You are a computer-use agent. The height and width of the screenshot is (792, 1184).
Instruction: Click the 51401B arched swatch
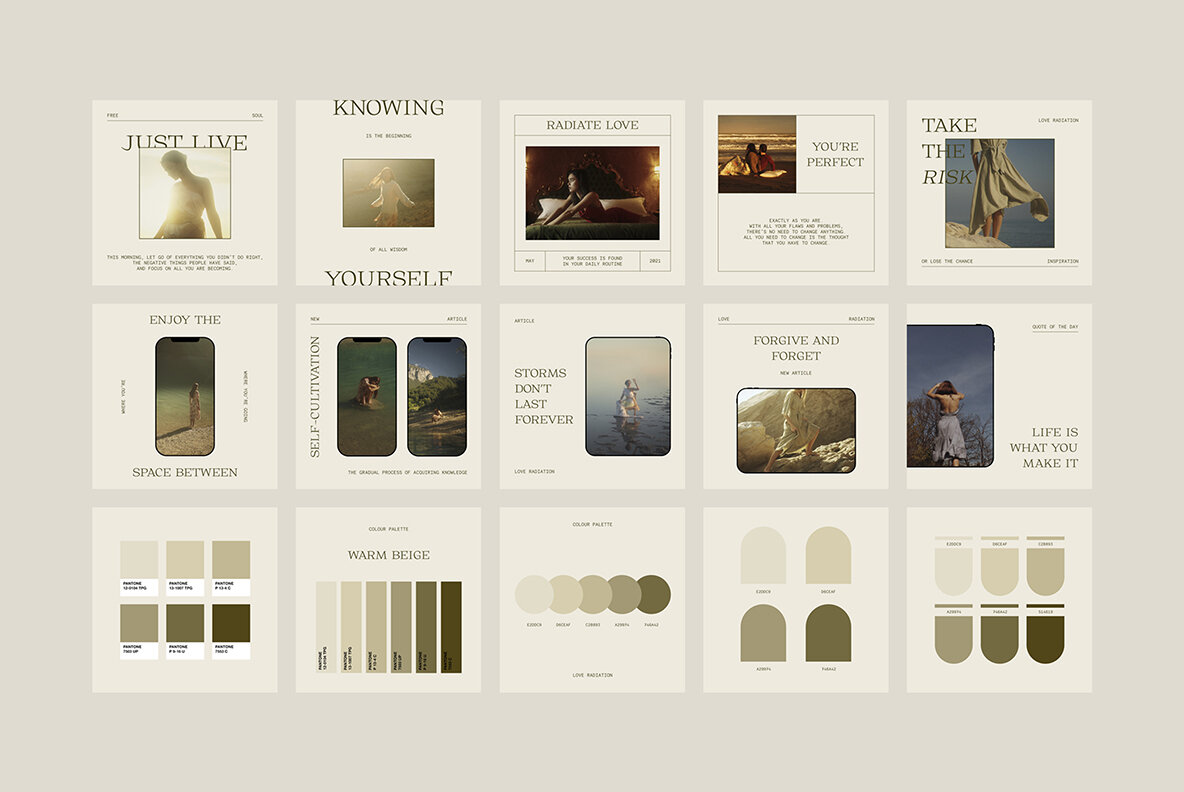coord(1045,638)
